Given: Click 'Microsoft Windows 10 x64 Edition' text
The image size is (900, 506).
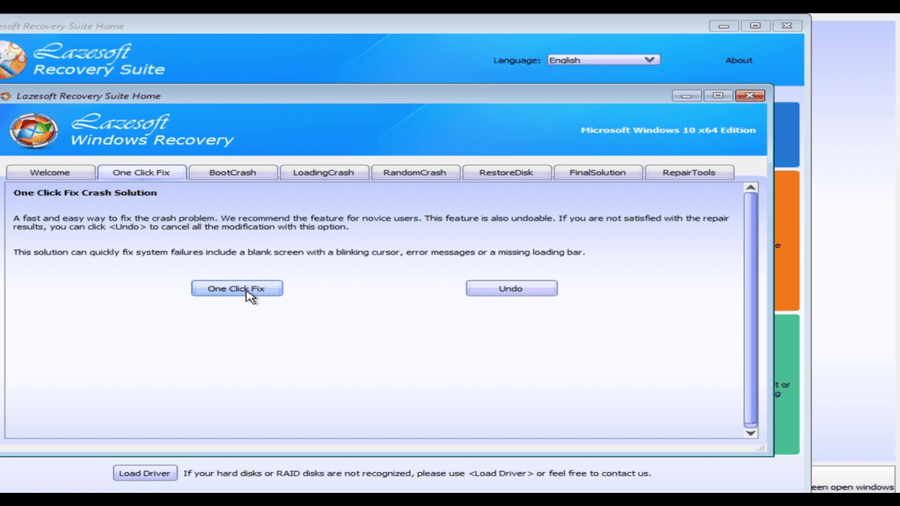Looking at the screenshot, I should 668,130.
